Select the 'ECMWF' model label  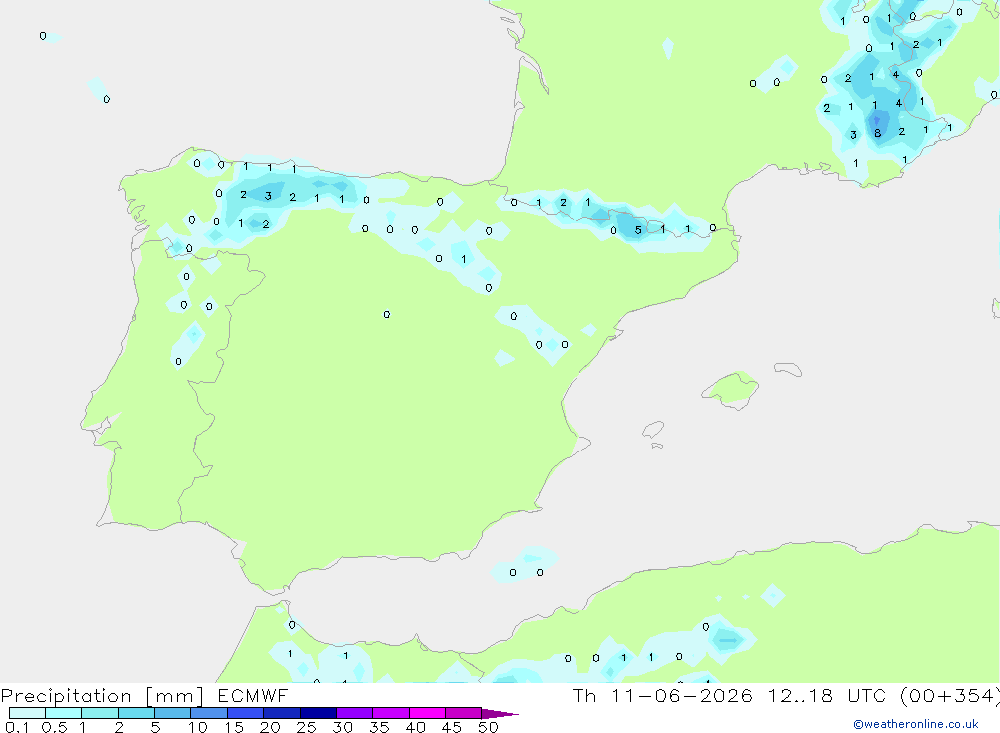(x=253, y=695)
